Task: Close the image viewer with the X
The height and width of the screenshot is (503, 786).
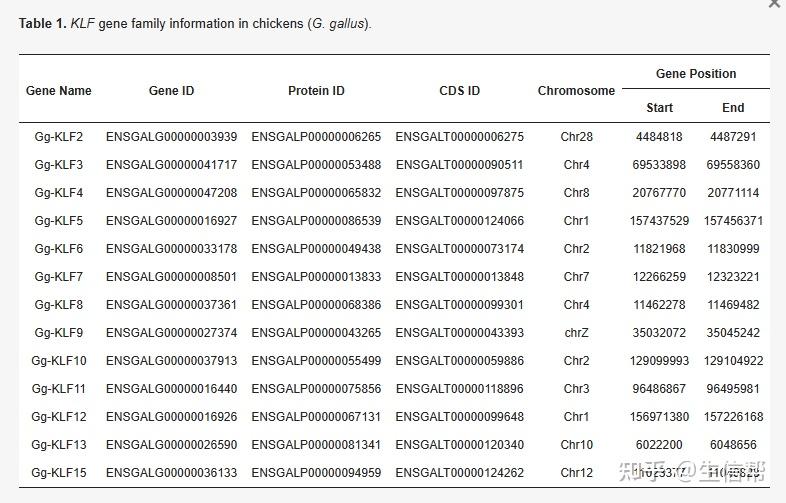Action: tap(774, 4)
